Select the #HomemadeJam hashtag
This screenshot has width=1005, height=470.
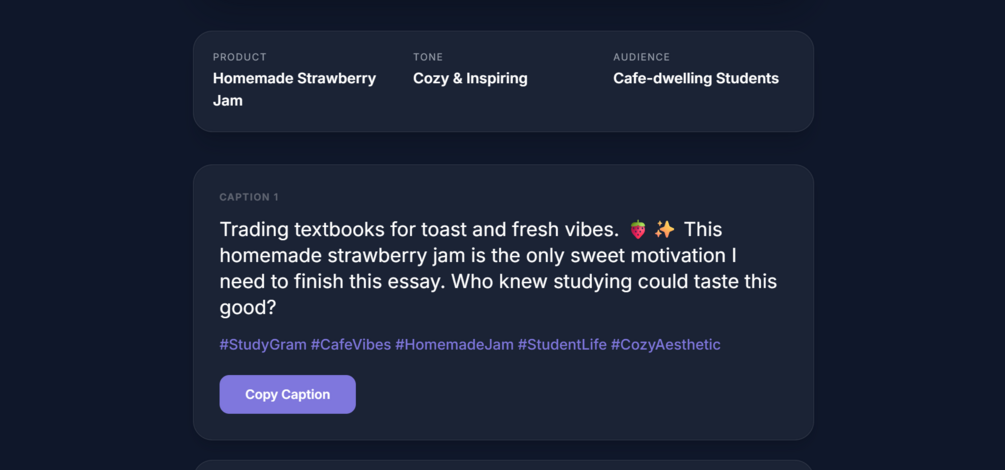[x=454, y=344]
